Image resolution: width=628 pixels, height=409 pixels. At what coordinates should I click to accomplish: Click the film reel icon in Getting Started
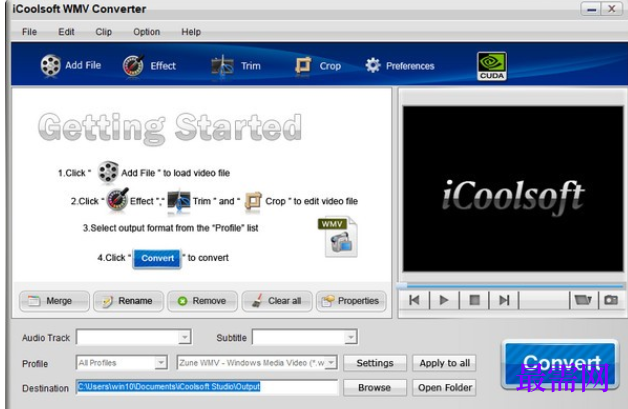pyautogui.click(x=108, y=172)
